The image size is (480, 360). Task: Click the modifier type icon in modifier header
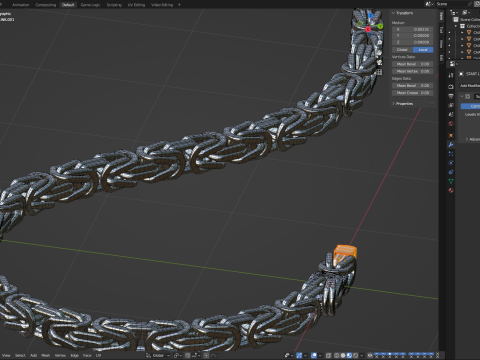point(468,96)
